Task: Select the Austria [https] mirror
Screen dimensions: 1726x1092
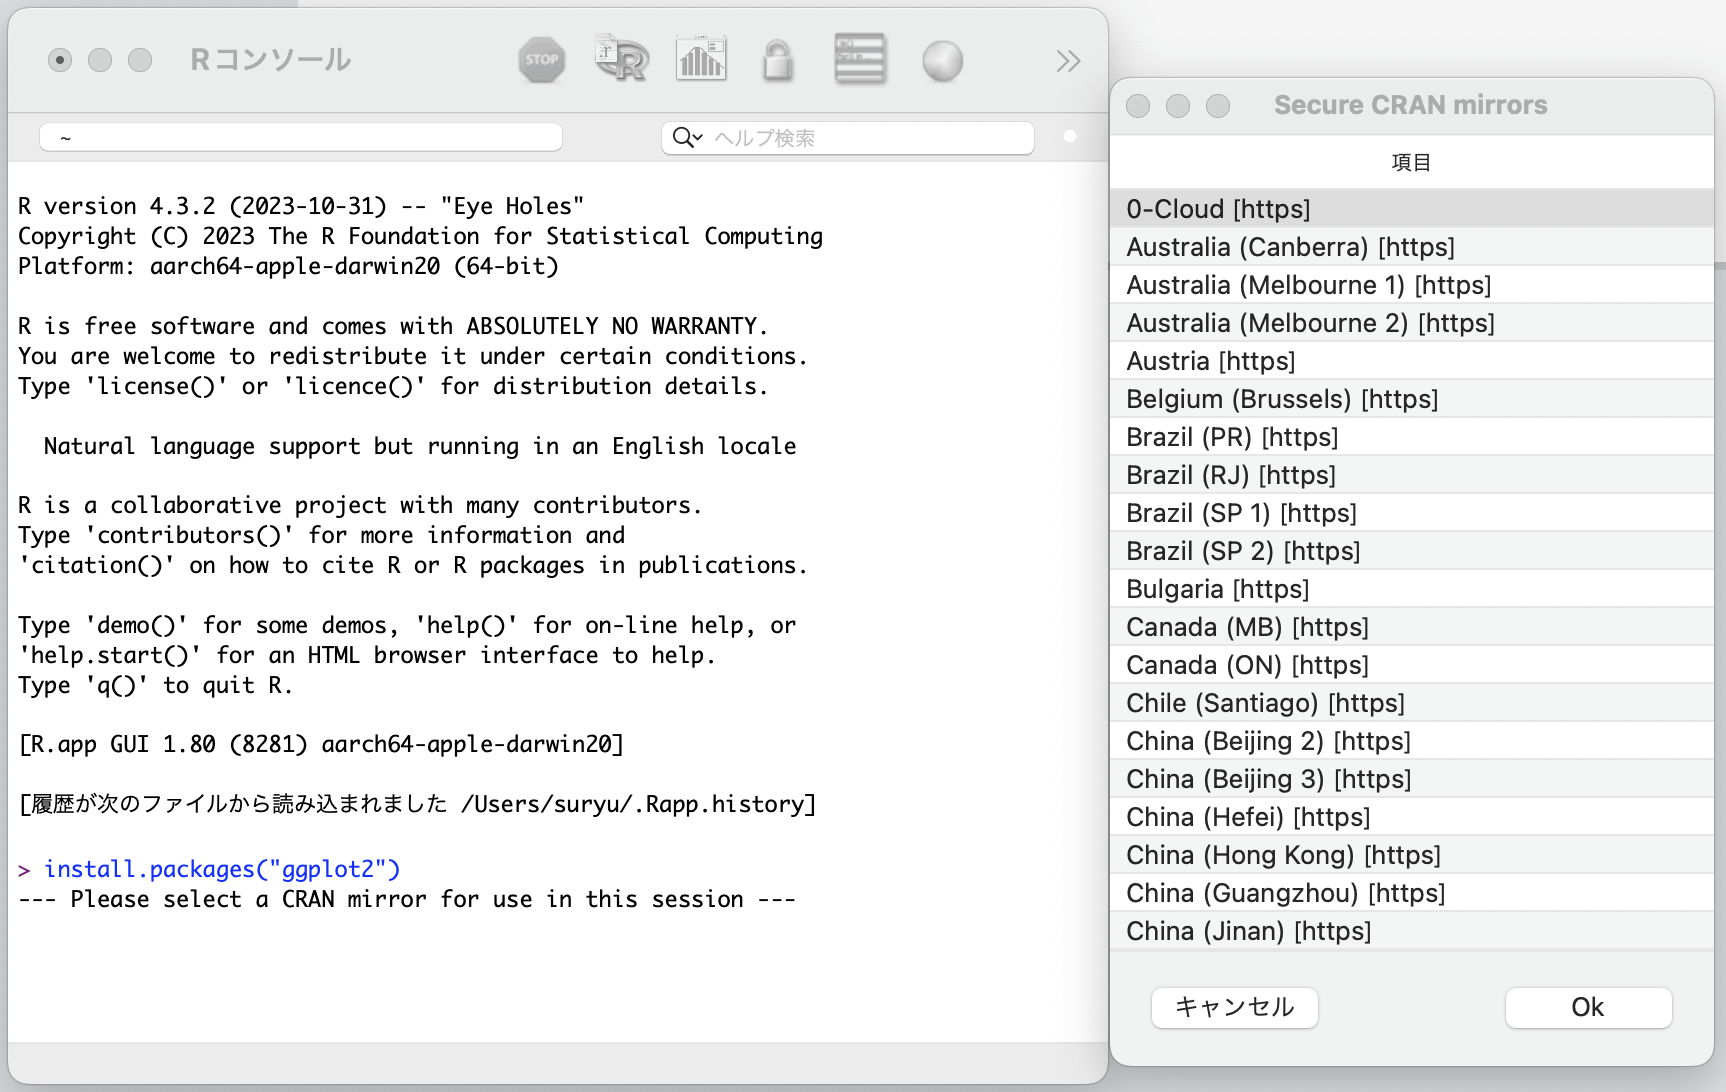Action: pyautogui.click(x=1412, y=360)
